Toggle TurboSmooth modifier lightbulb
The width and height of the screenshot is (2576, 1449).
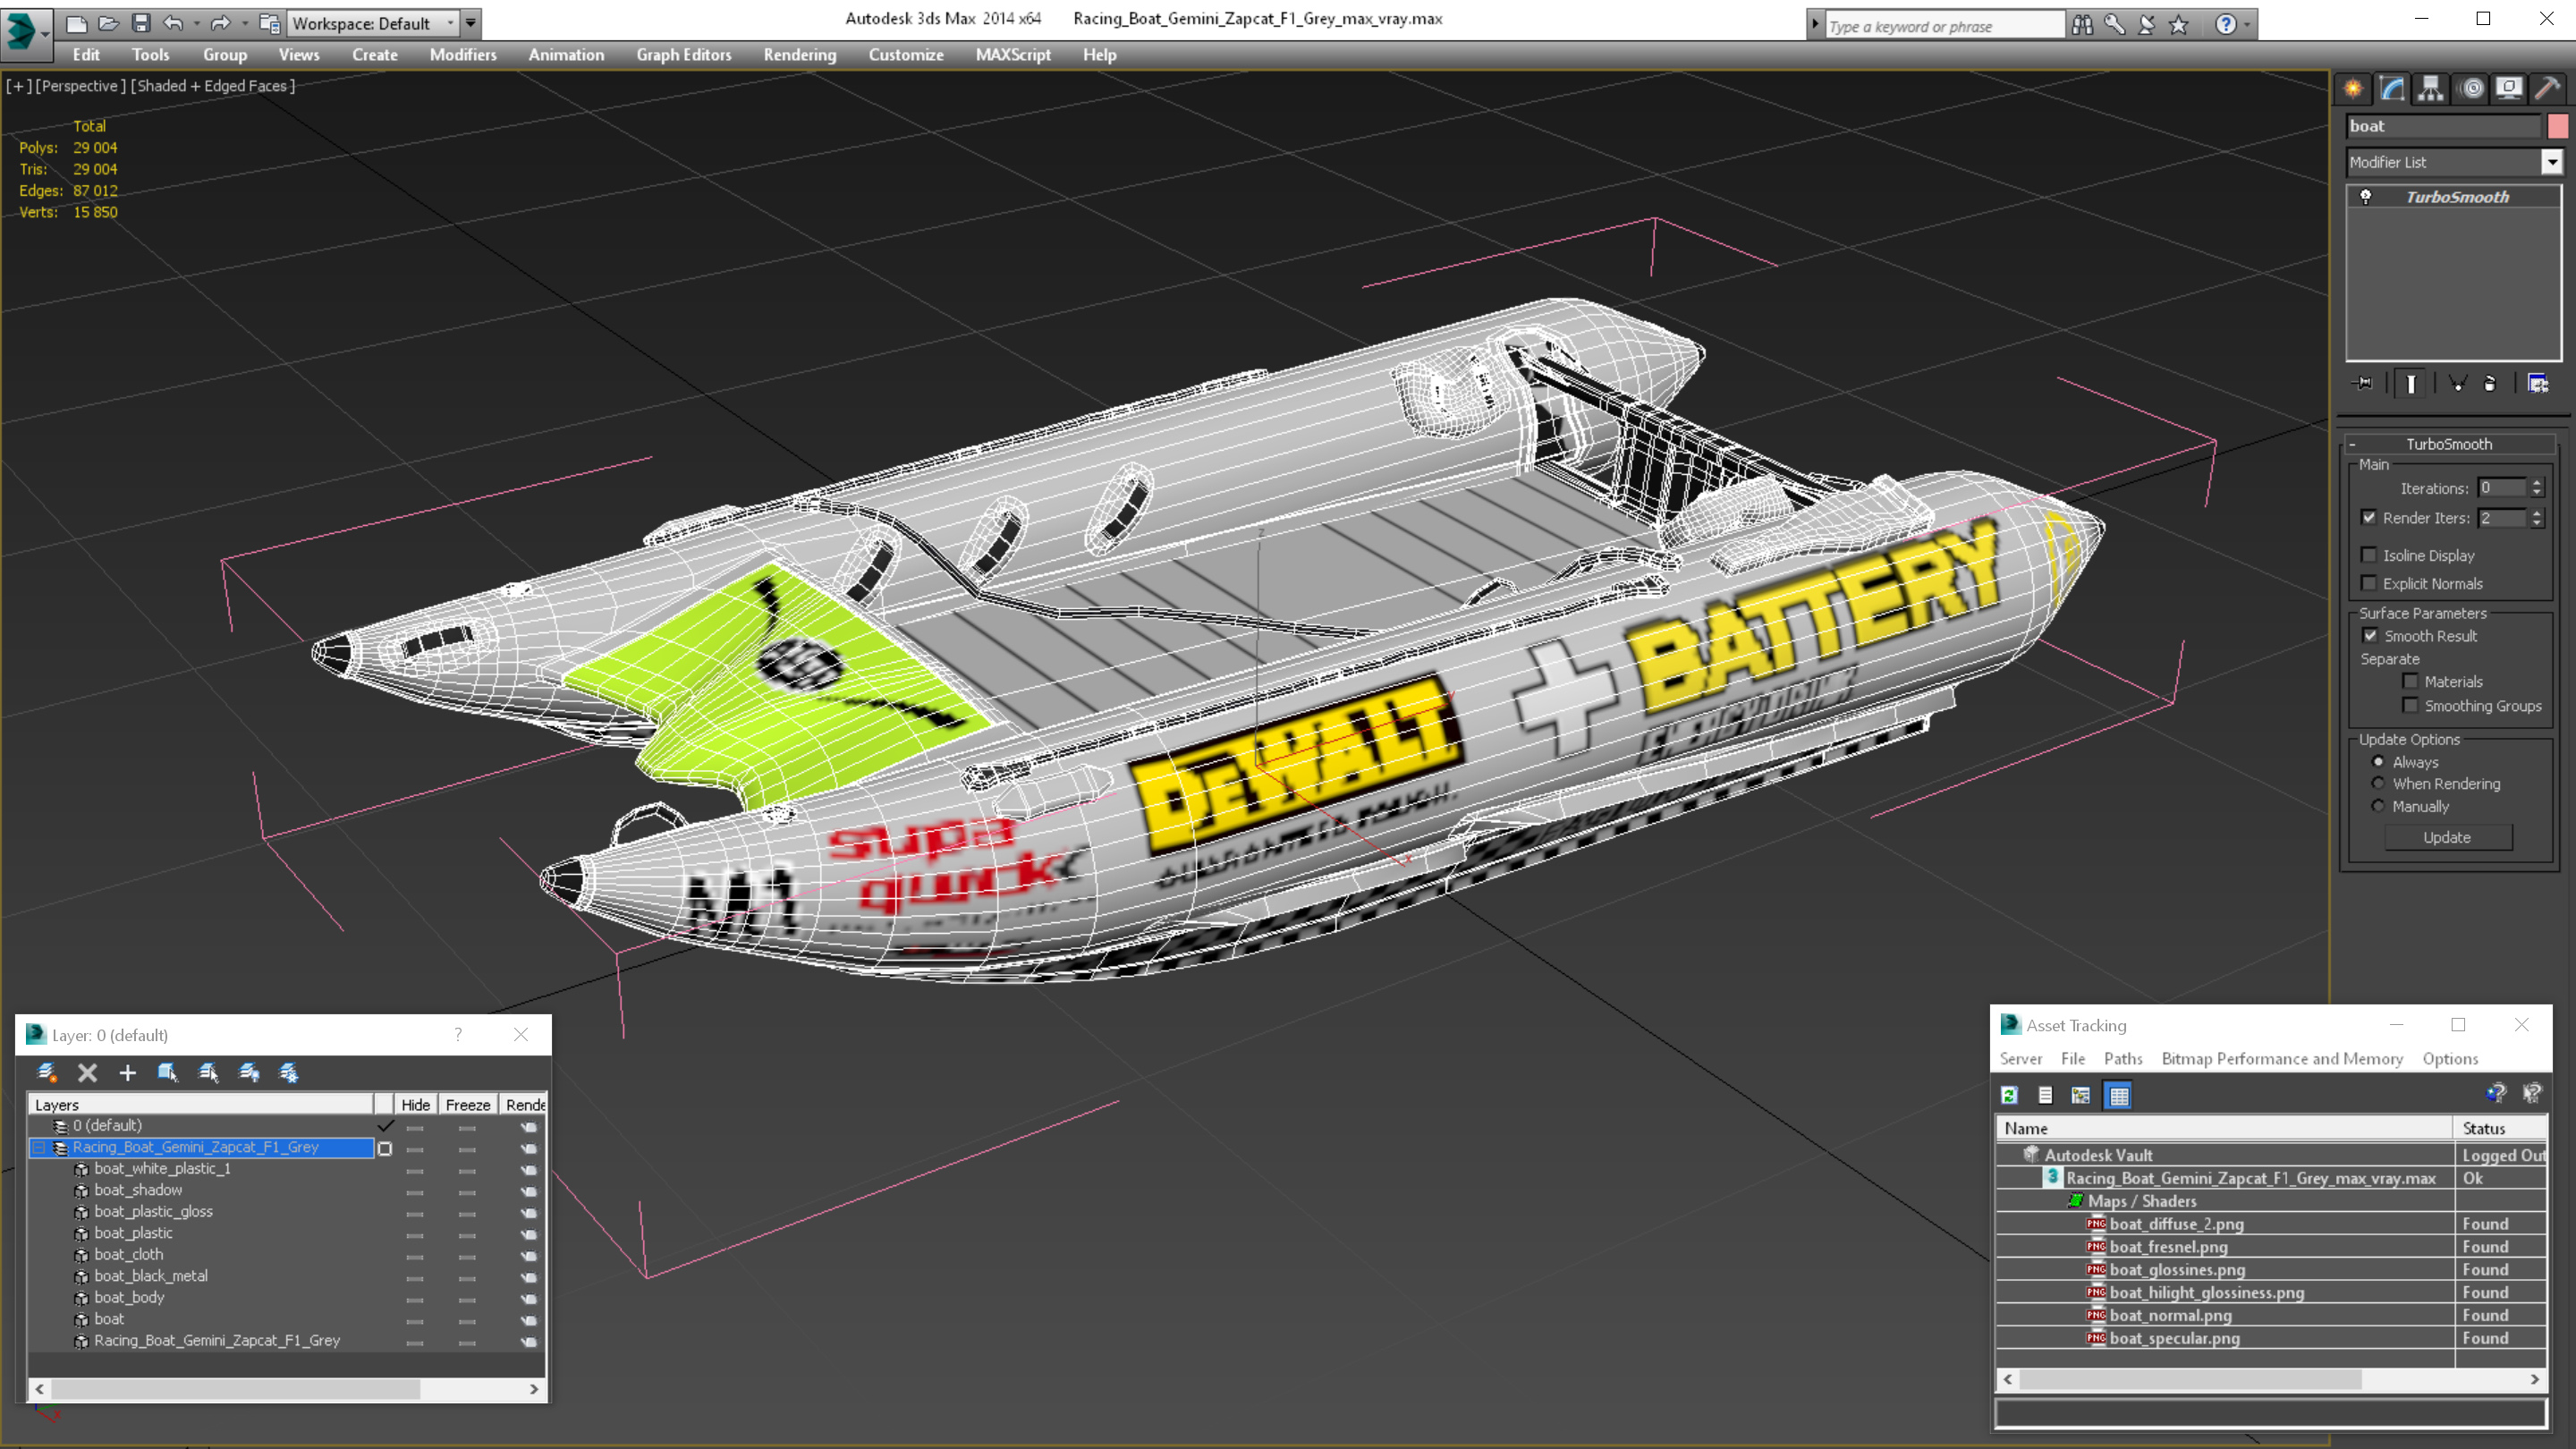(2366, 197)
